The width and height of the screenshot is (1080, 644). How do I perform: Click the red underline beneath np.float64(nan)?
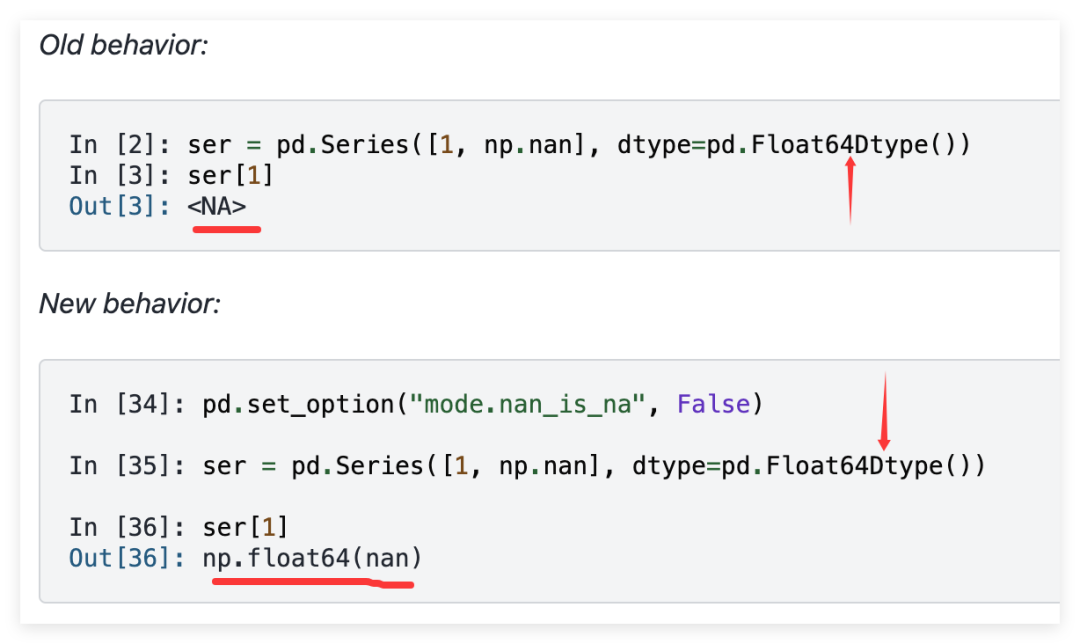click(313, 583)
